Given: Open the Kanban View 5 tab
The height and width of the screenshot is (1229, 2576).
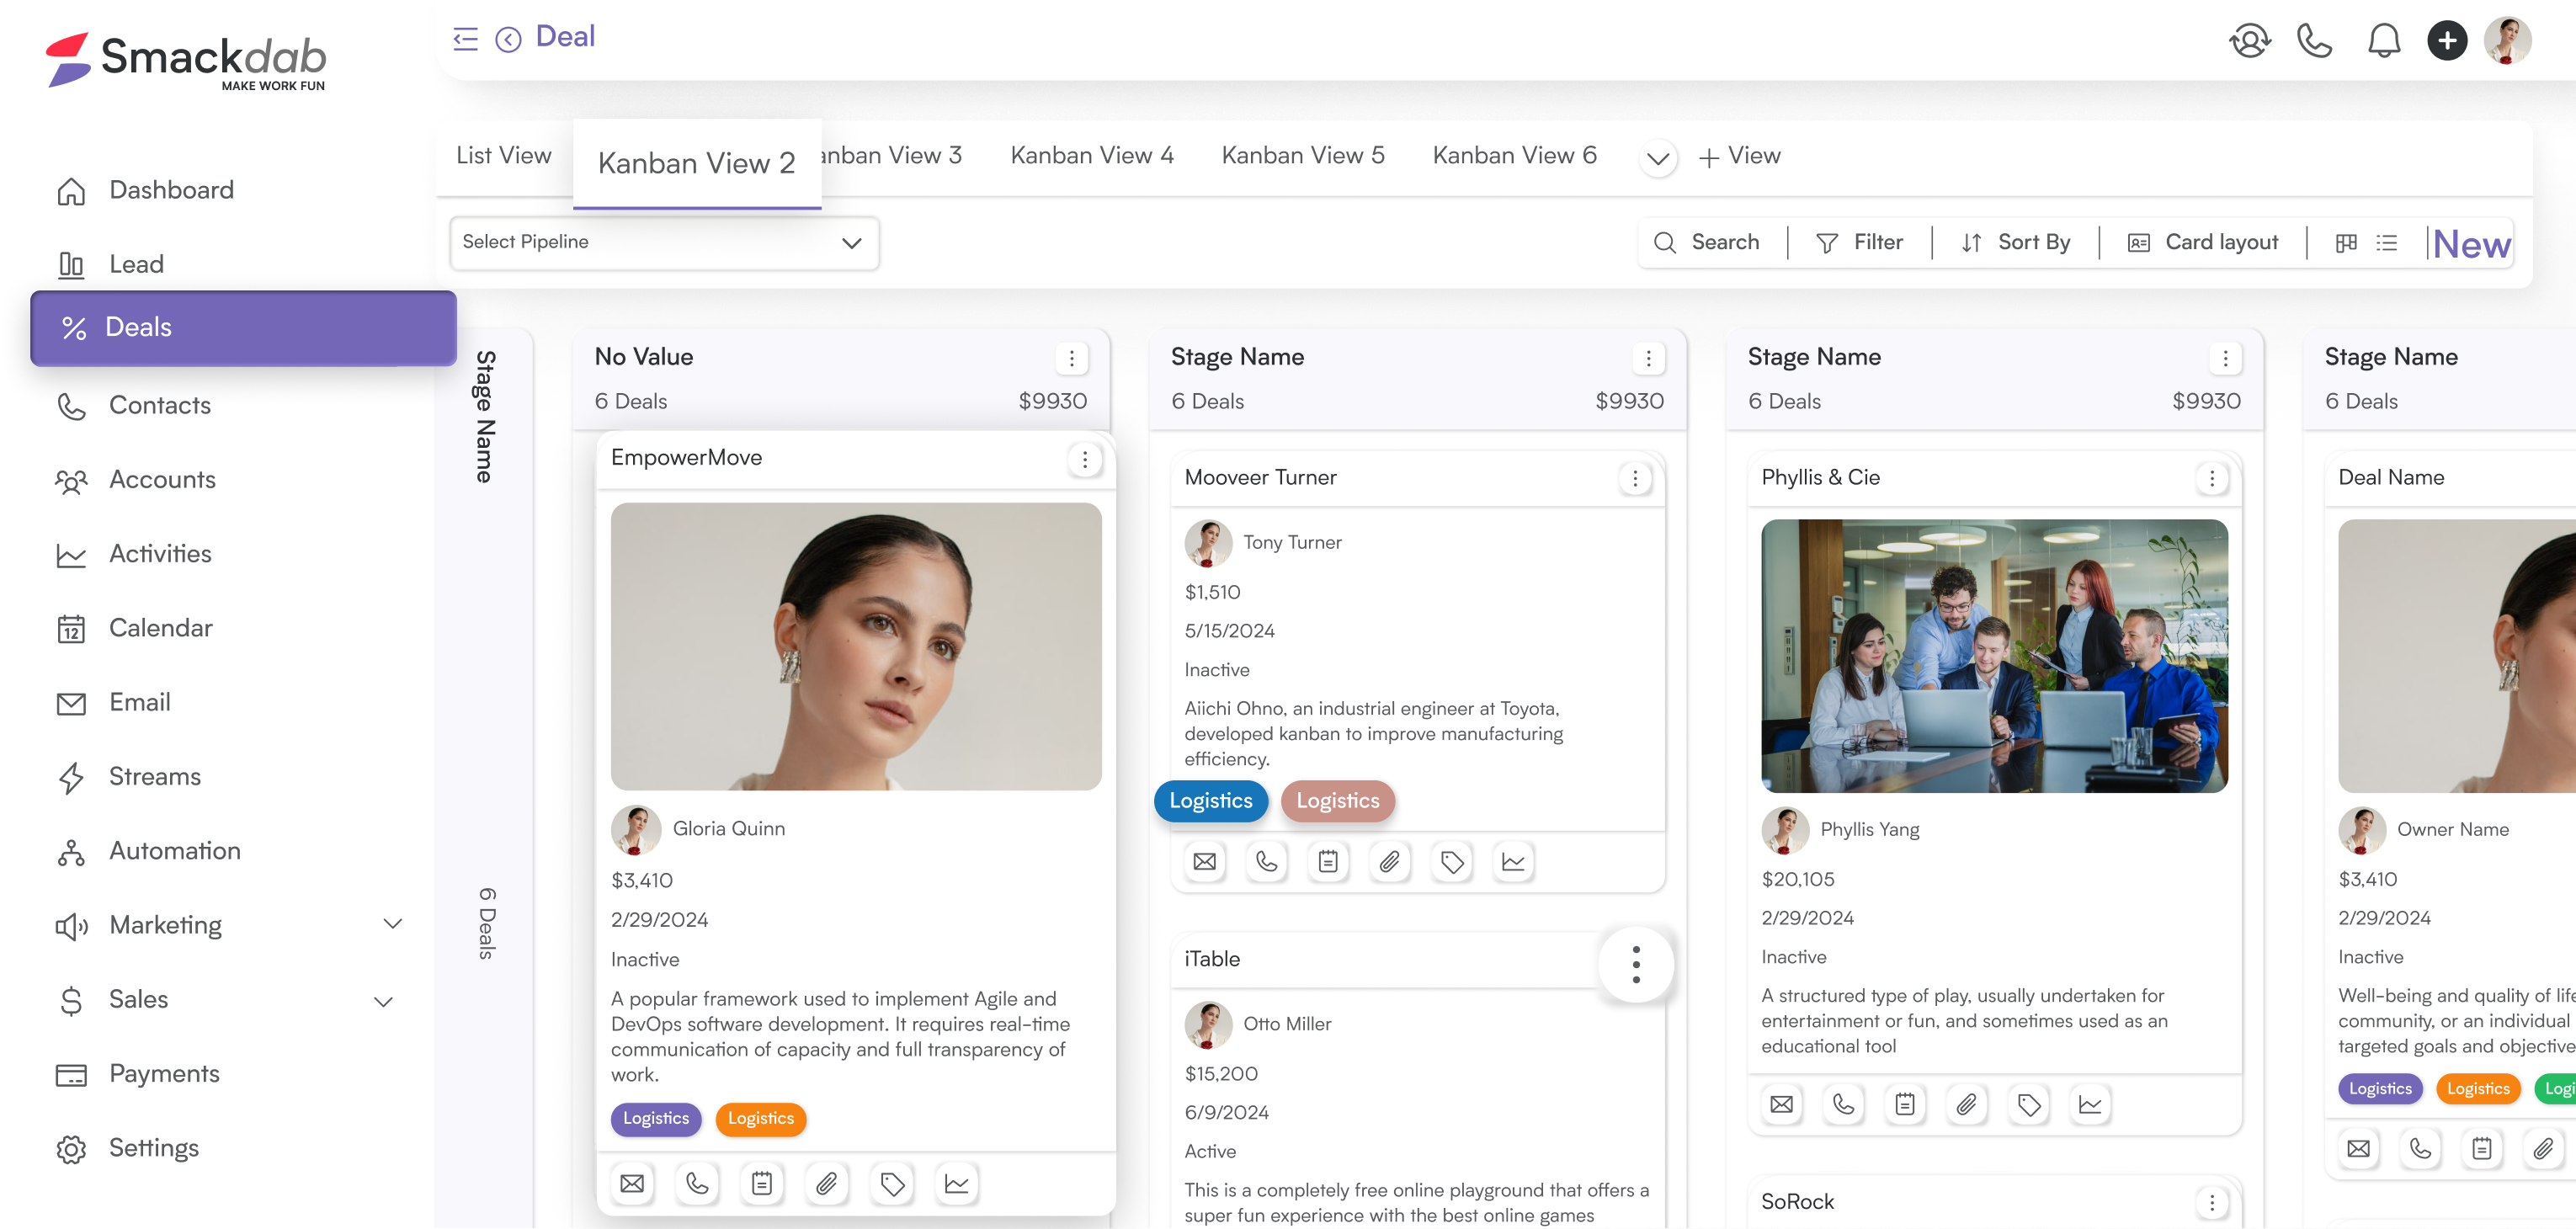Looking at the screenshot, I should click(x=1304, y=155).
